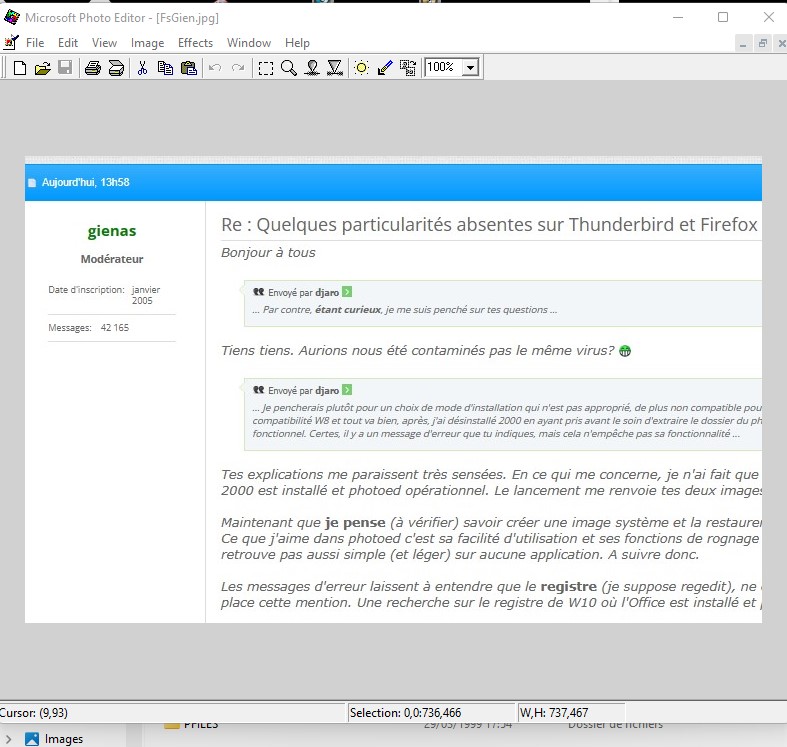Image resolution: width=787 pixels, height=747 pixels.
Task: Click the Rotate image icon
Action: pyautogui.click(x=408, y=68)
